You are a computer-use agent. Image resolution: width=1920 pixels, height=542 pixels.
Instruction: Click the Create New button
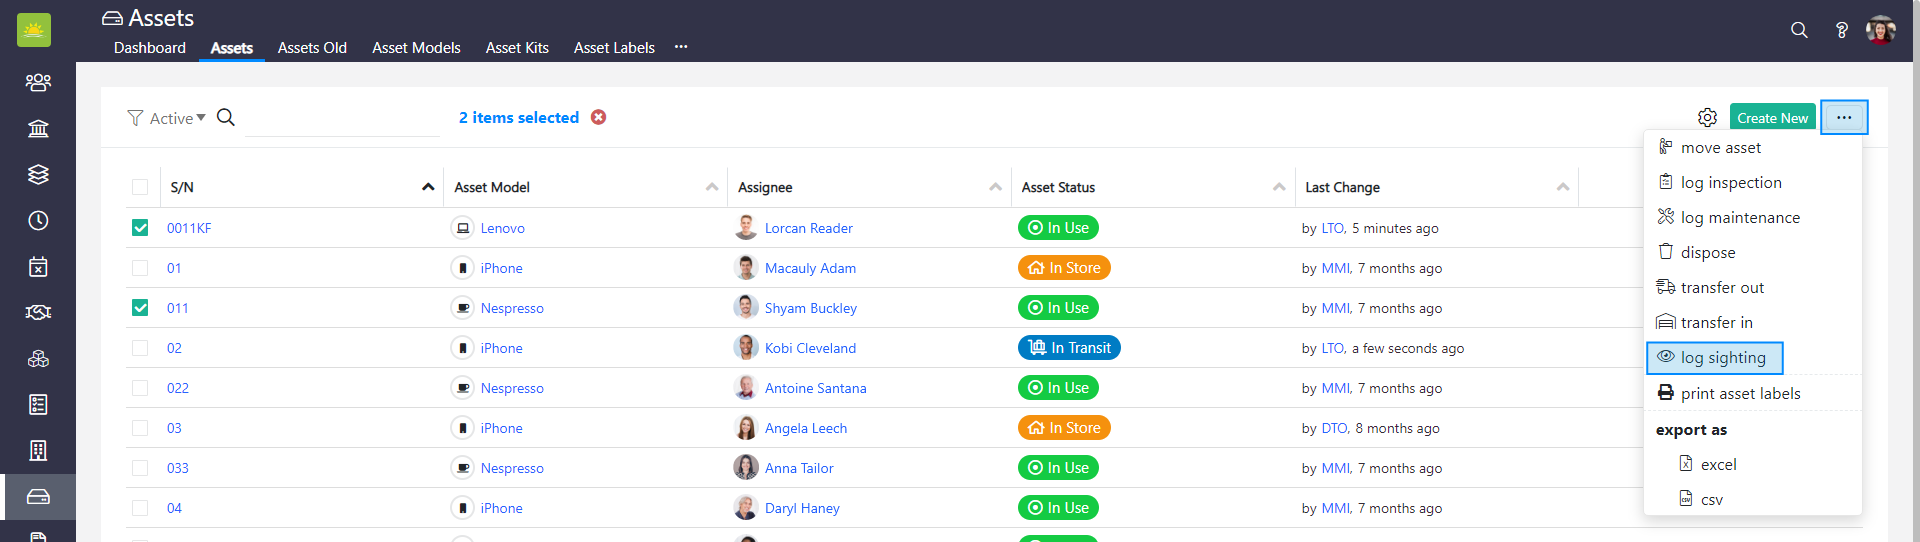[1772, 118]
